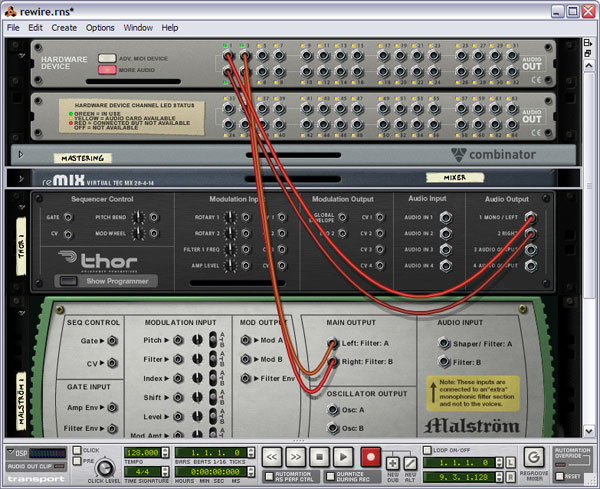
Task: Unfold the reMix mixer device
Action: point(22,178)
